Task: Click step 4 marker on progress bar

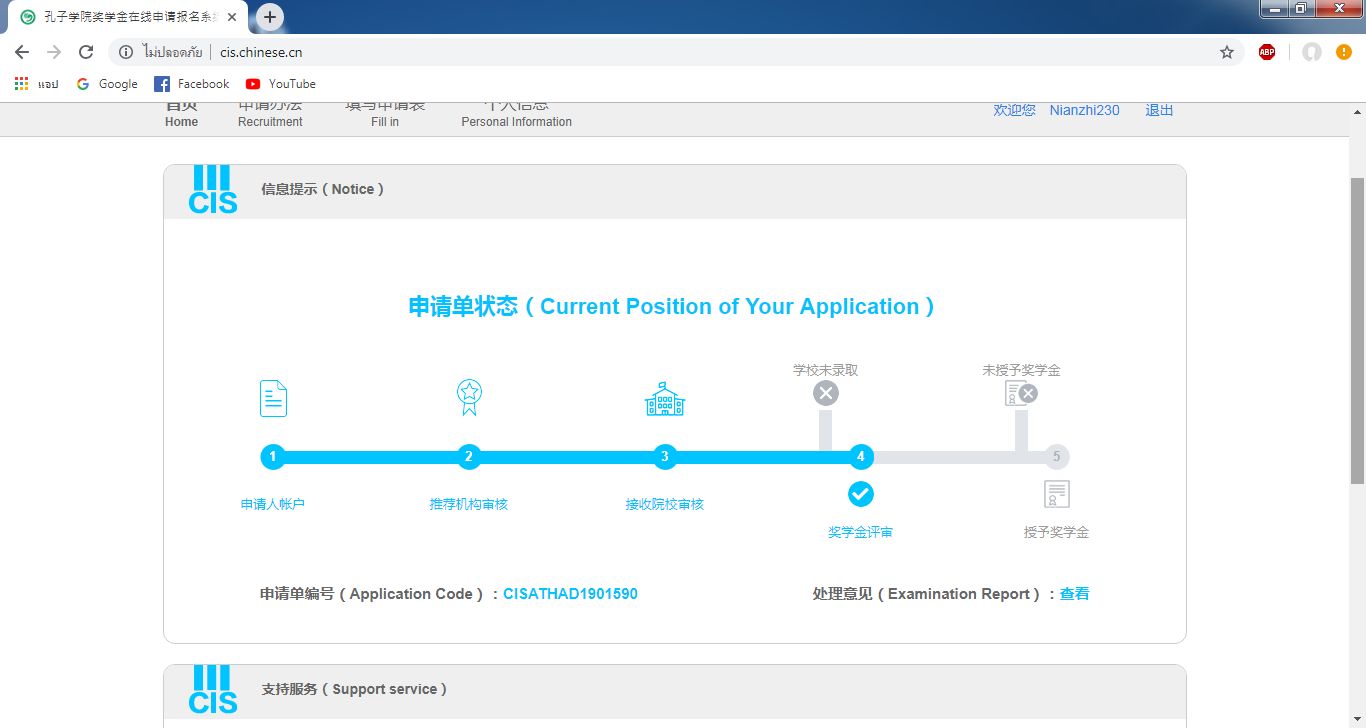Action: 861,457
